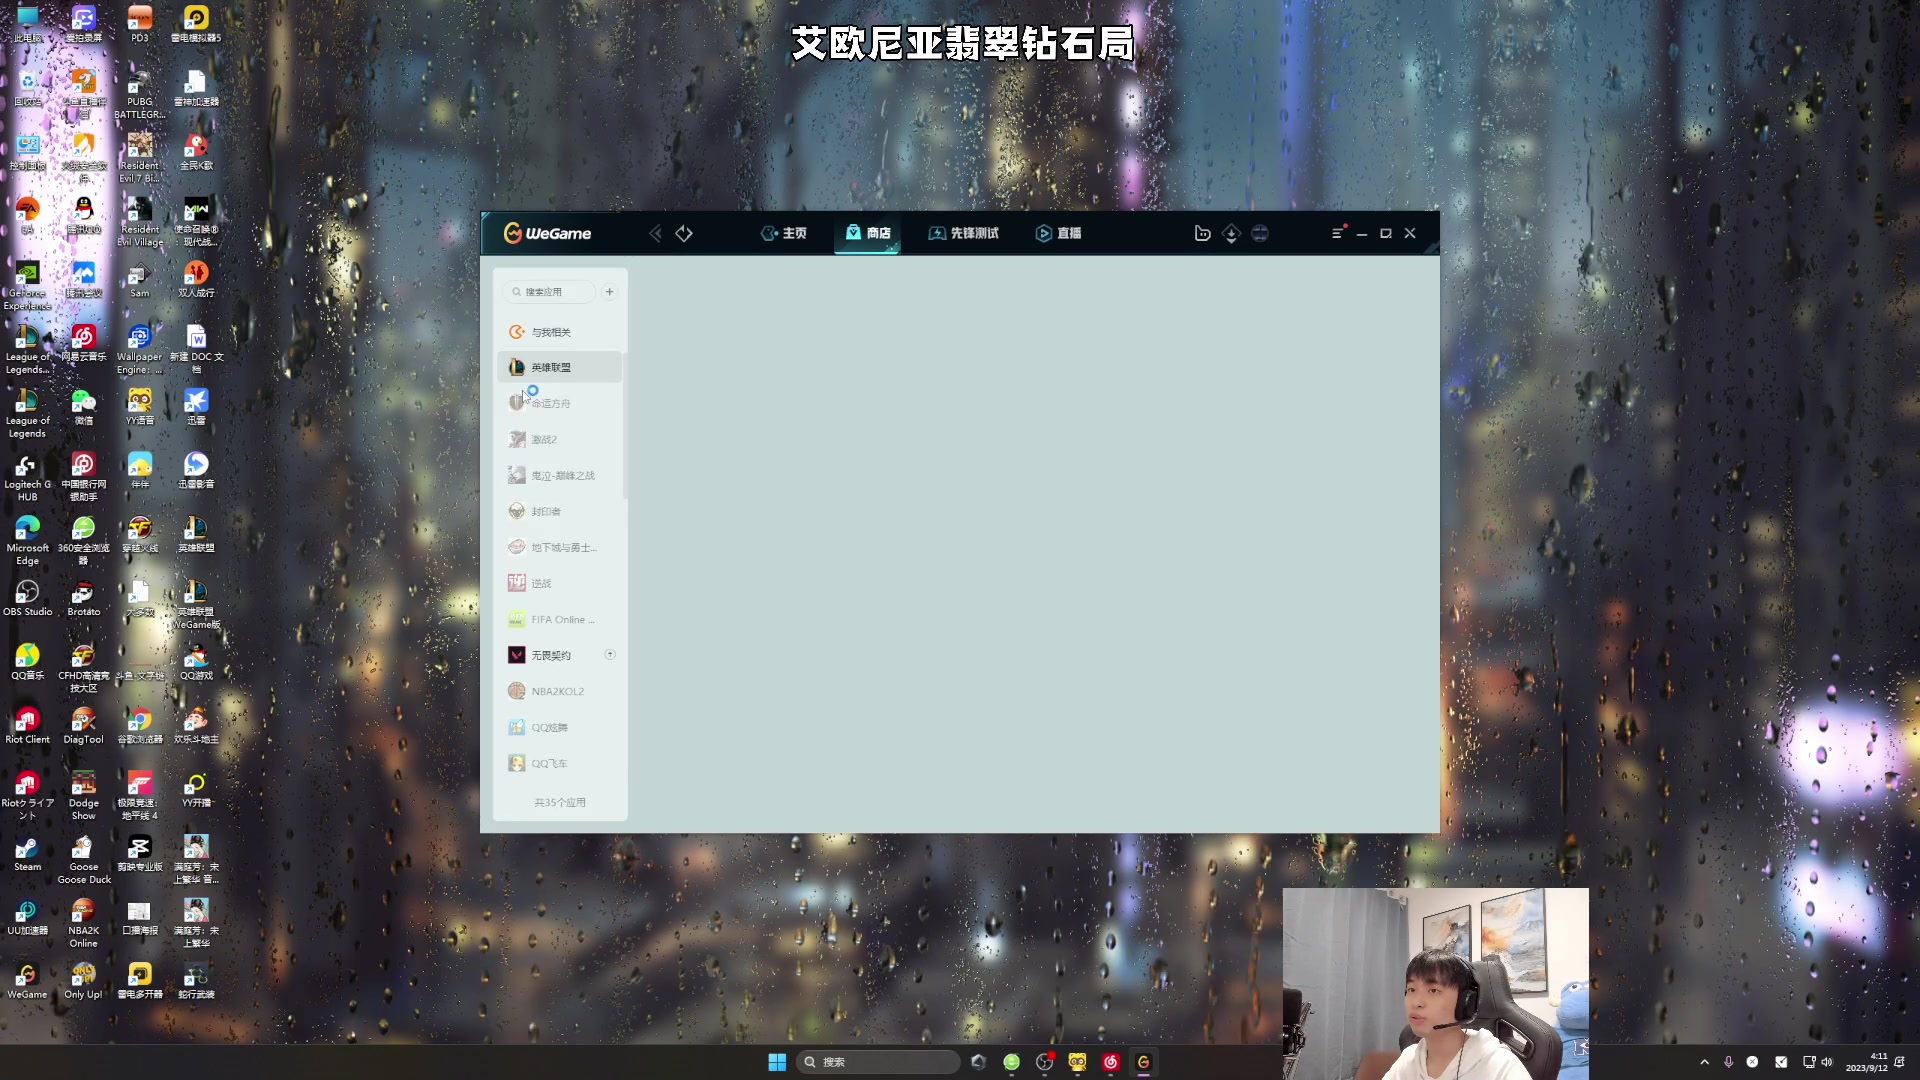Screen dimensions: 1920x1080
Task: Open the Resident Evil Village desktop icon
Action: [x=139, y=221]
